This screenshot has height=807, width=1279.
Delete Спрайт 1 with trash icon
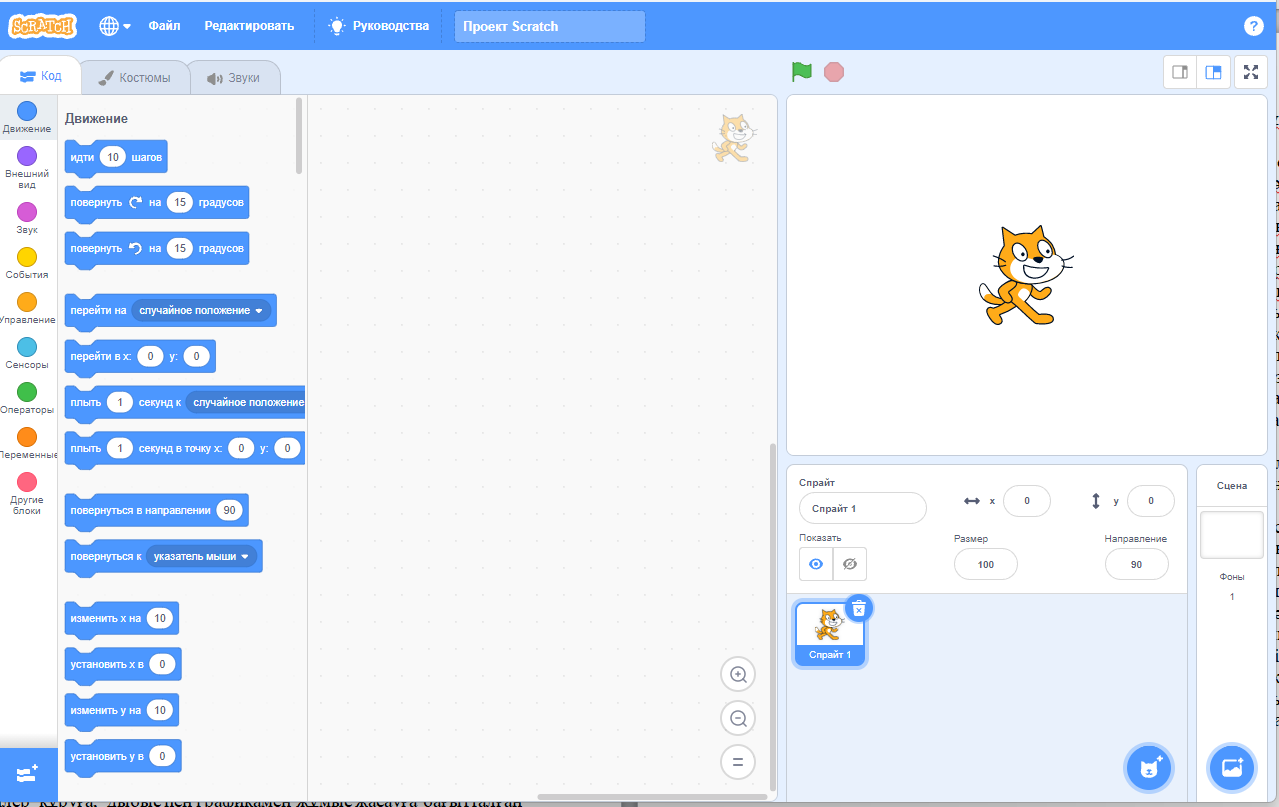[x=859, y=608]
